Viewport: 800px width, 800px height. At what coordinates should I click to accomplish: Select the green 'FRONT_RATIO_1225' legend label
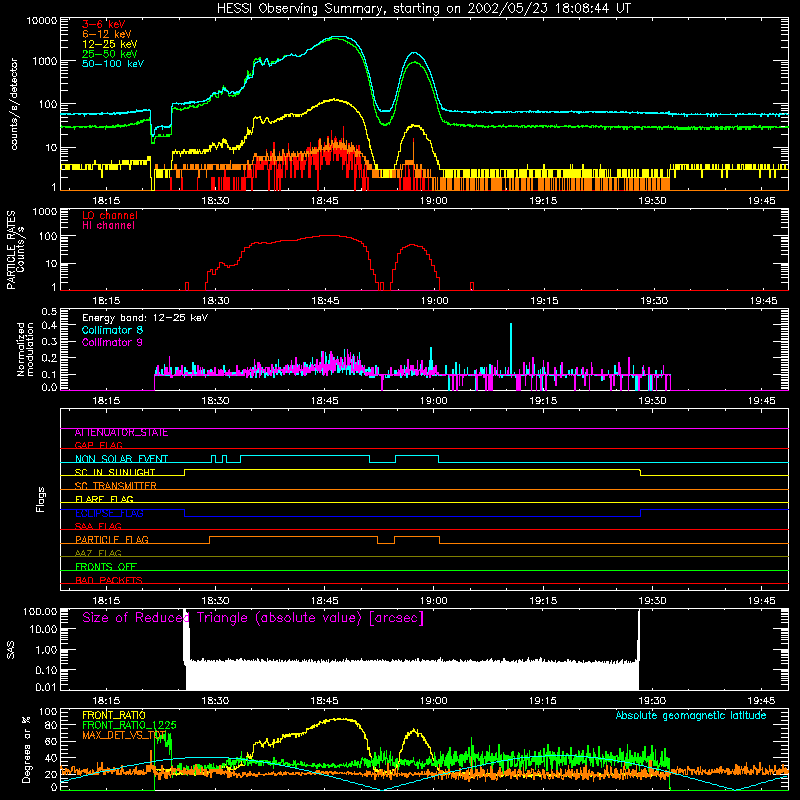coord(129,725)
